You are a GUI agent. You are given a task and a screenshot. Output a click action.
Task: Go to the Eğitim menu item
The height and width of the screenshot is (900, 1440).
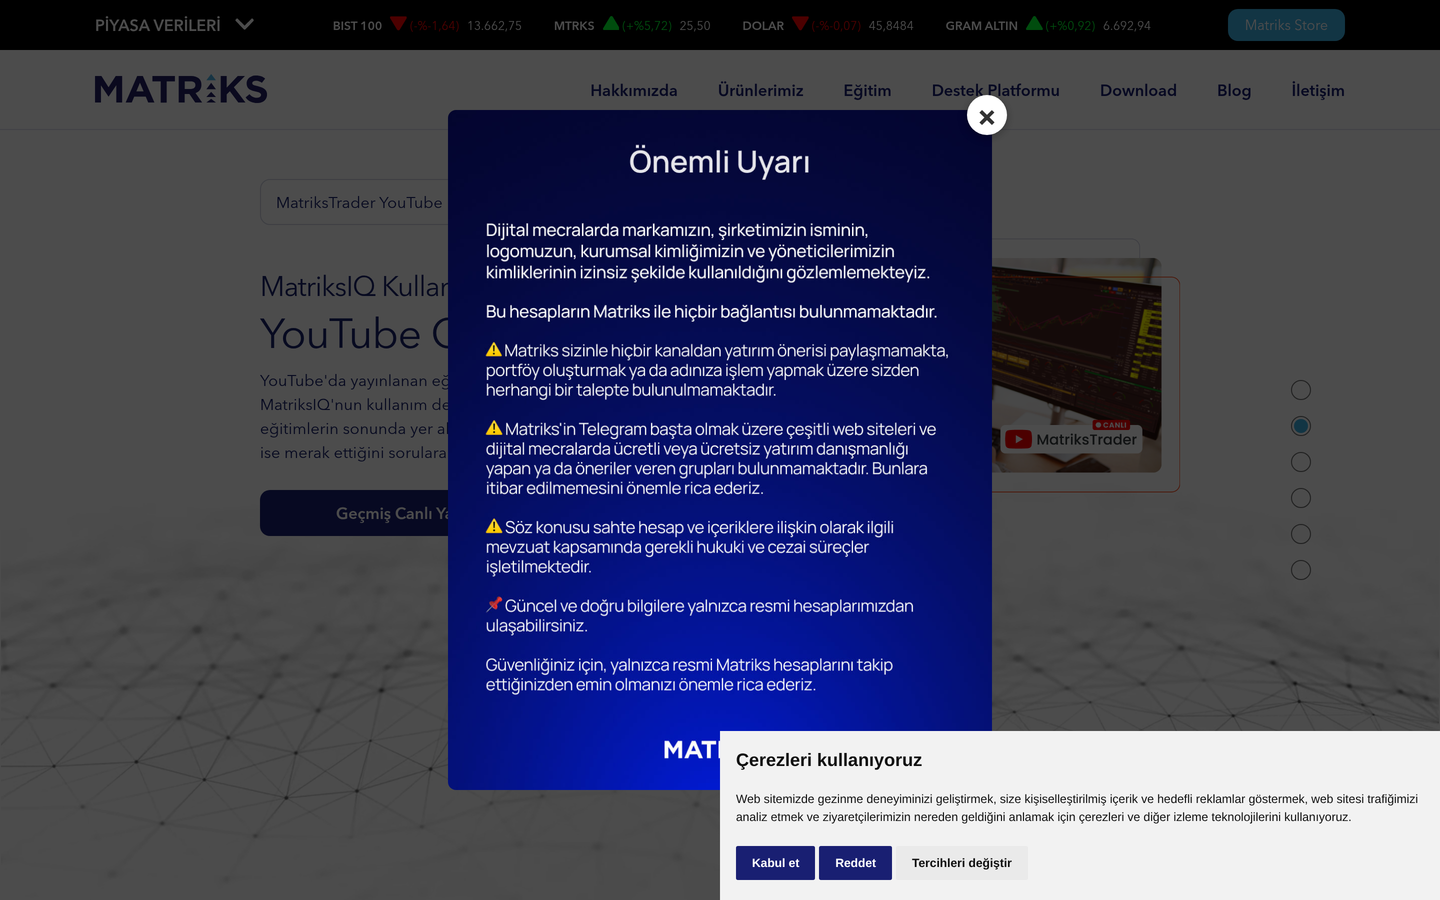coord(867,90)
